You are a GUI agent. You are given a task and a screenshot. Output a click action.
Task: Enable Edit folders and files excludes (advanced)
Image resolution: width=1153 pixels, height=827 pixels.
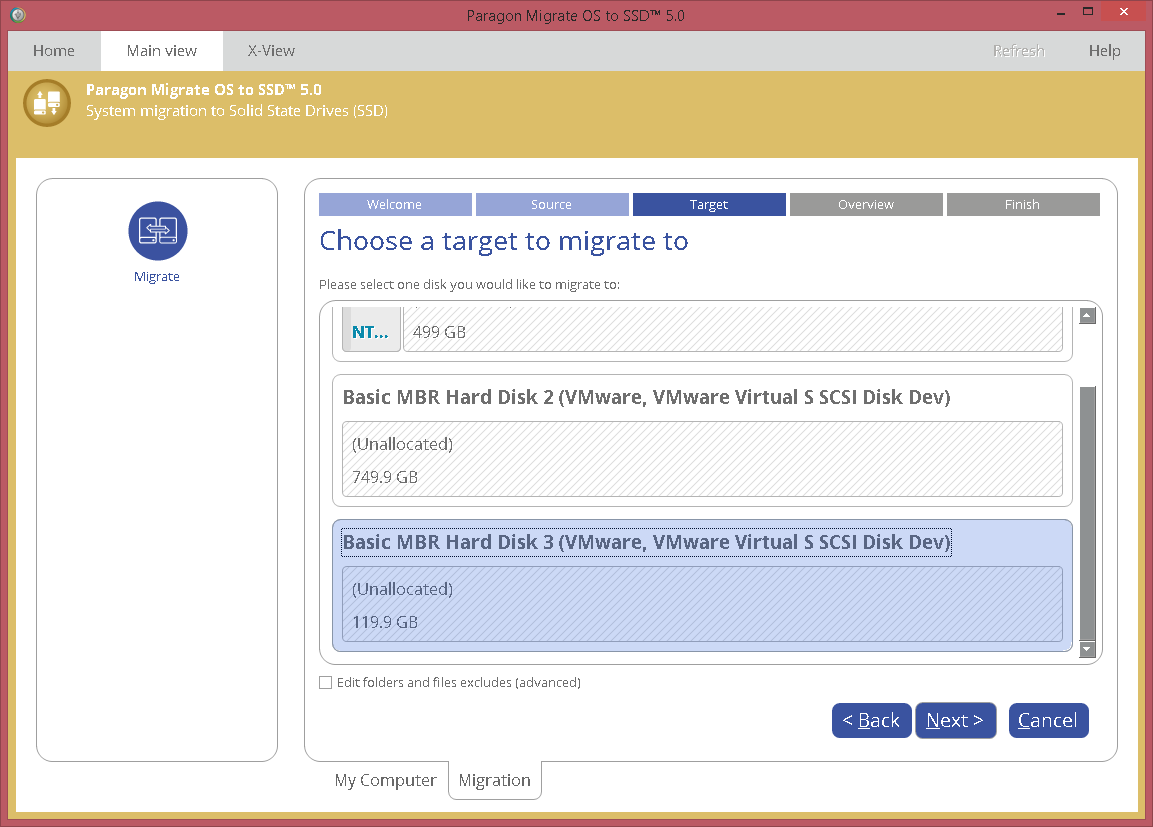point(325,682)
